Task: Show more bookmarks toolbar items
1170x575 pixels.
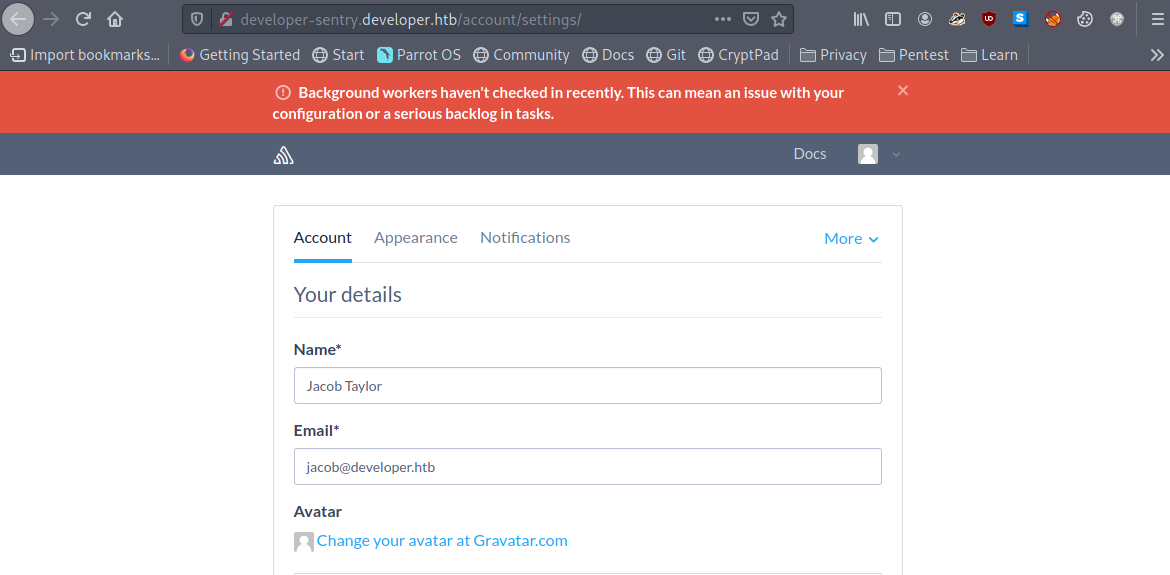Action: (1157, 55)
